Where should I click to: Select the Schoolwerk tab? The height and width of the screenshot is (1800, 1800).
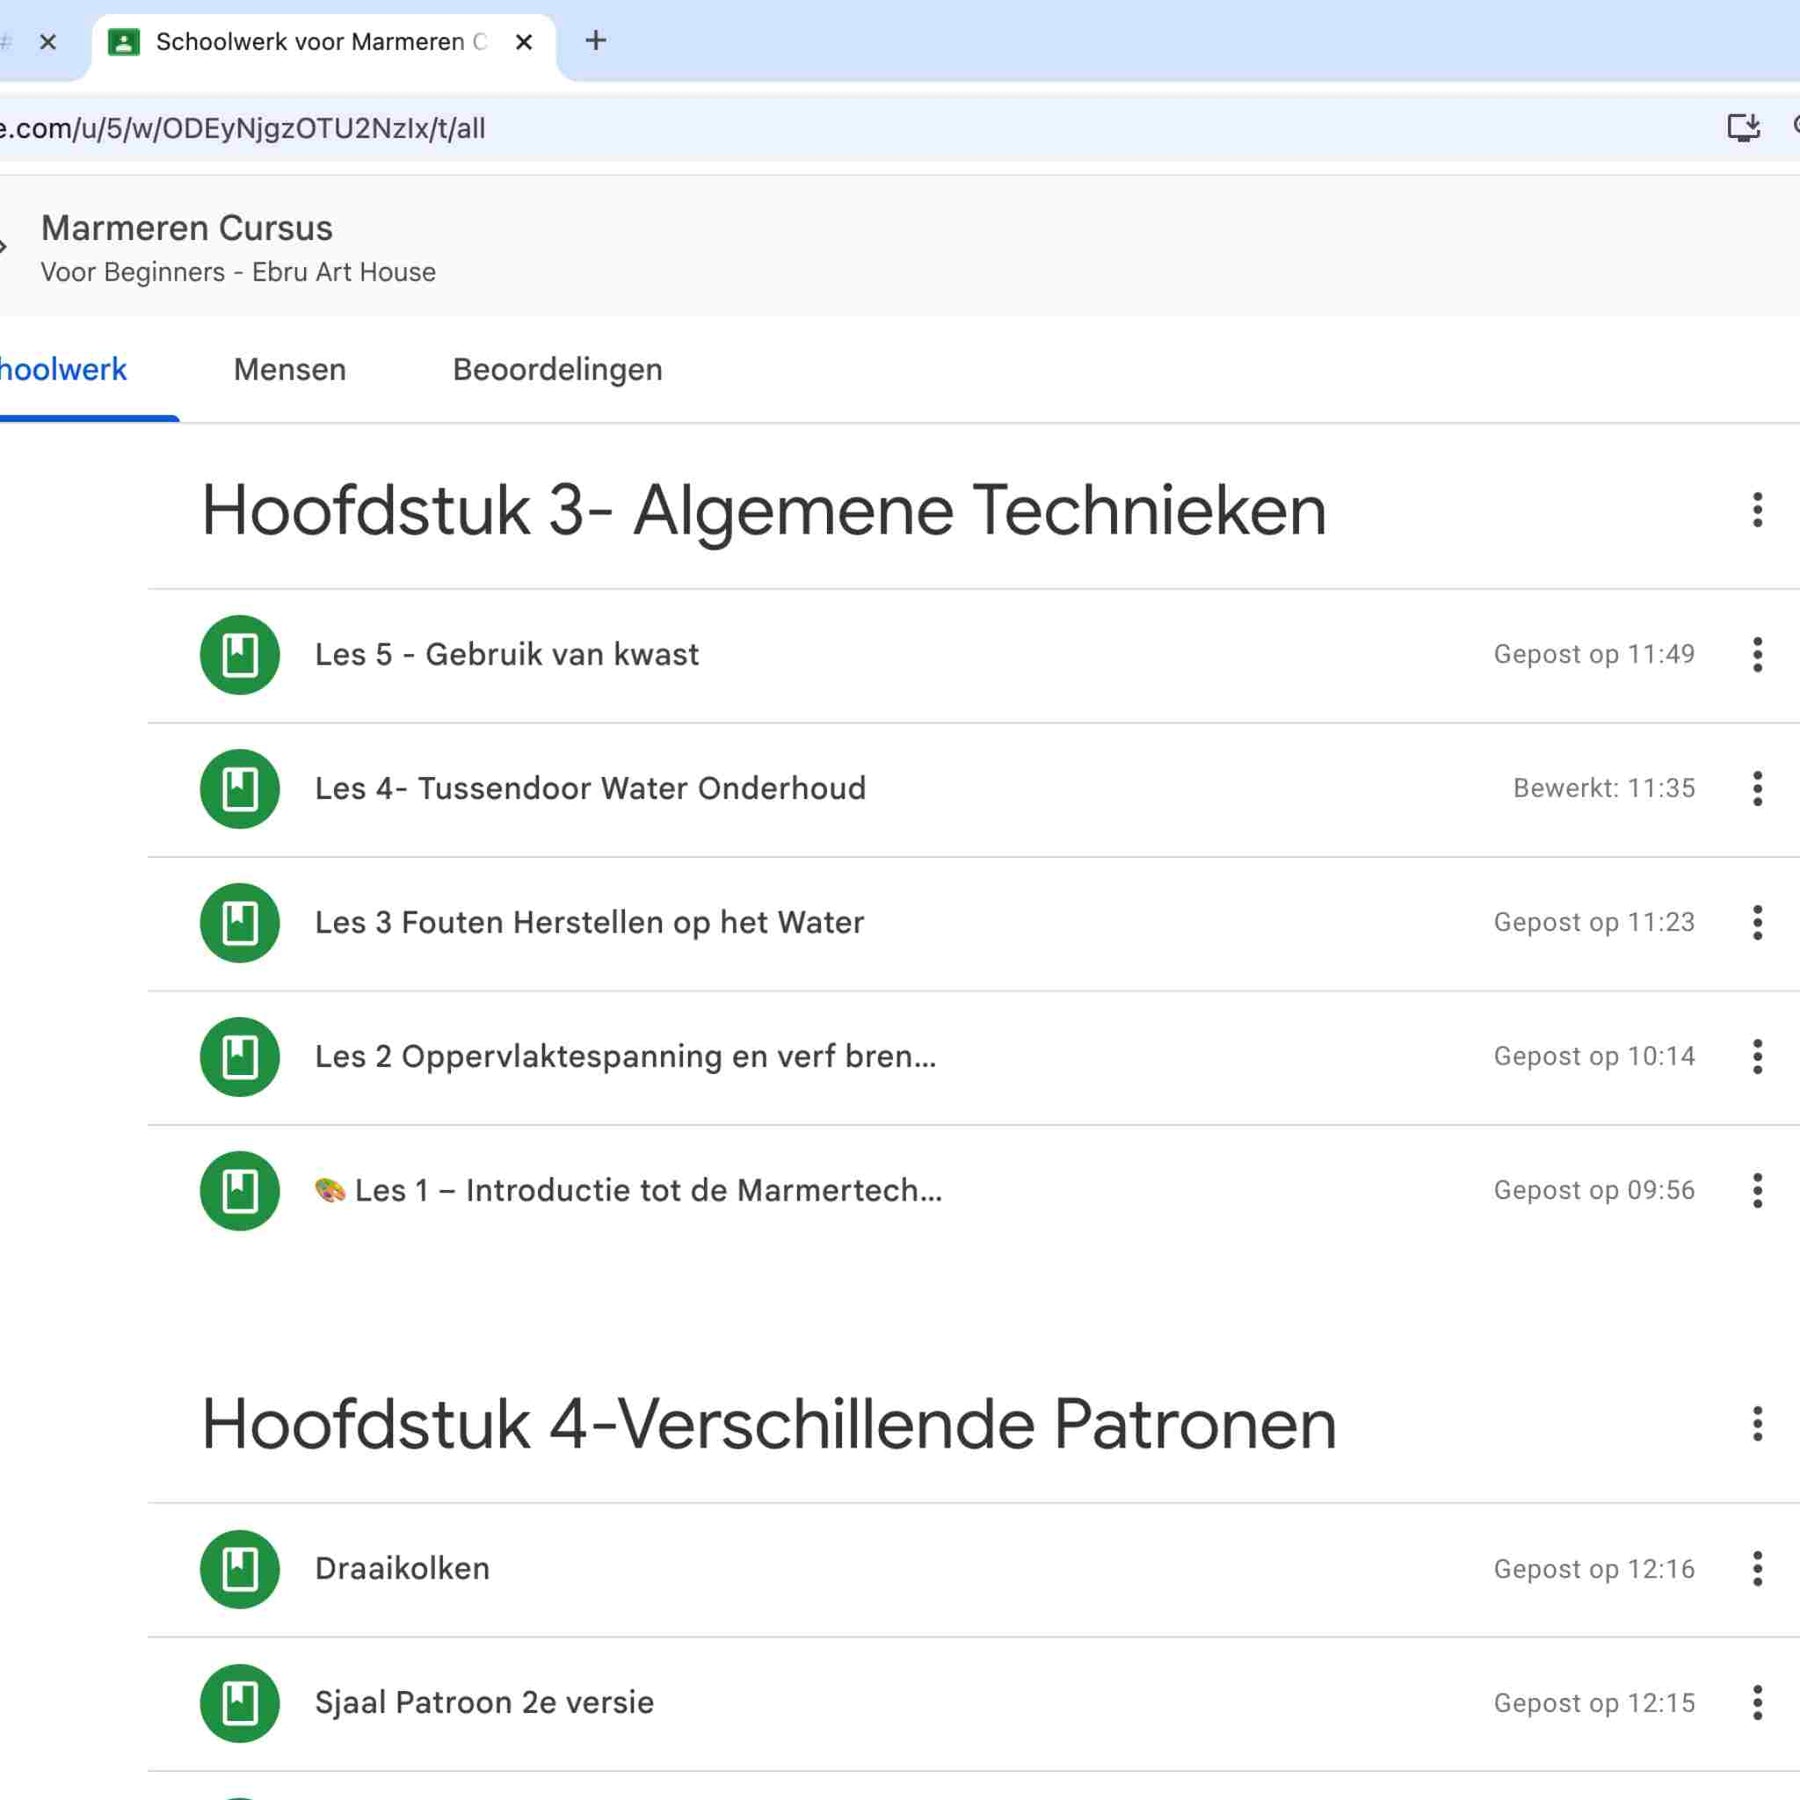click(64, 370)
